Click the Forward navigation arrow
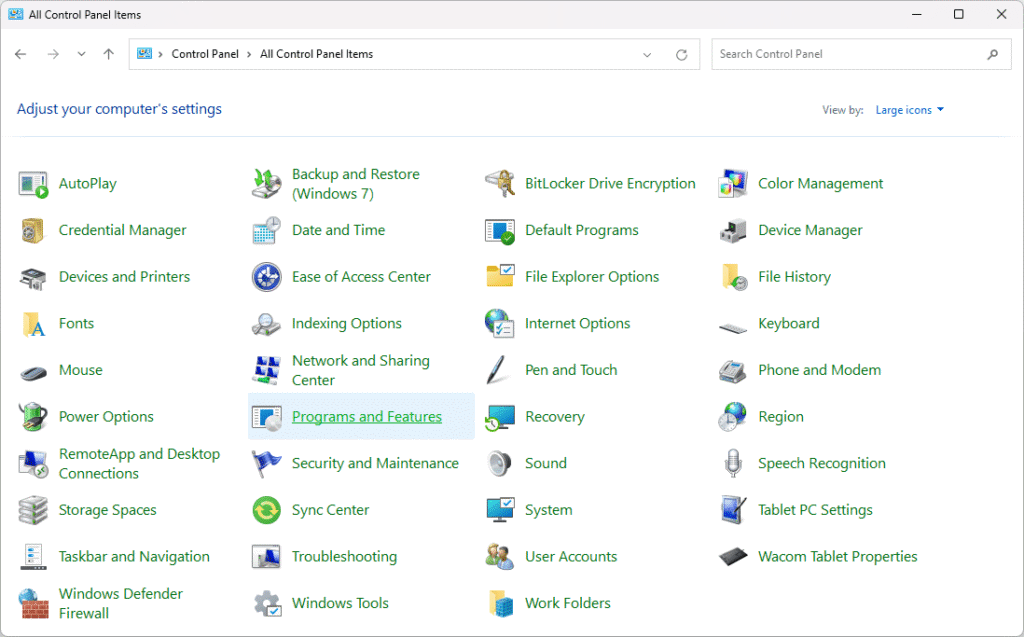This screenshot has width=1024, height=637. [53, 54]
